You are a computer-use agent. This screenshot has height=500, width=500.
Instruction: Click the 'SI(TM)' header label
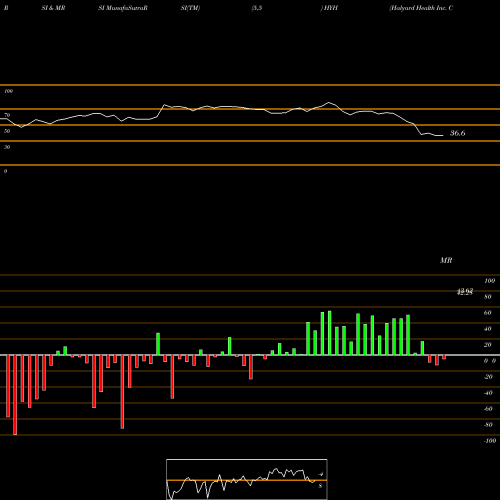(x=190, y=8)
